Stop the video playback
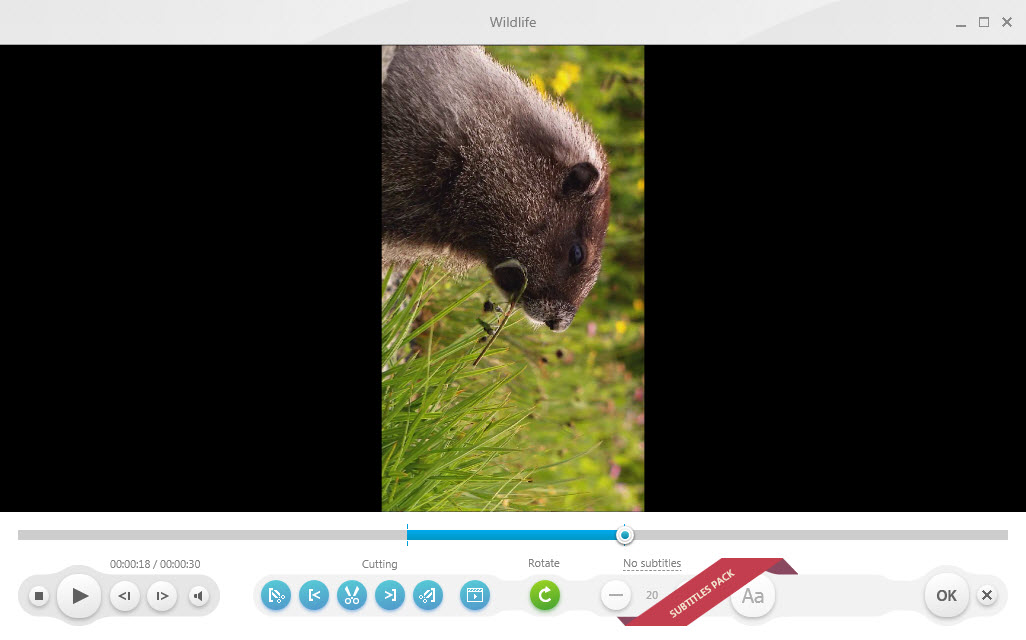Viewport: 1026px width, 640px height. pyautogui.click(x=39, y=596)
